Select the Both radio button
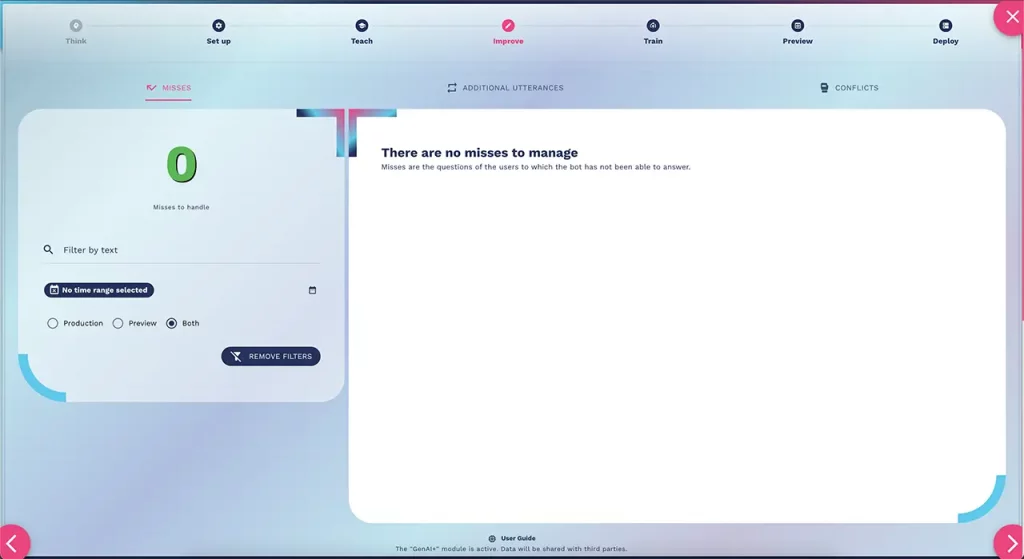 [x=171, y=323]
